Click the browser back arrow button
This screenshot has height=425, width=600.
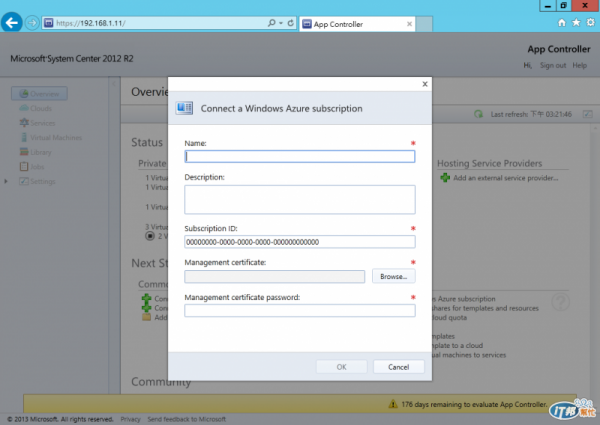(x=11, y=23)
